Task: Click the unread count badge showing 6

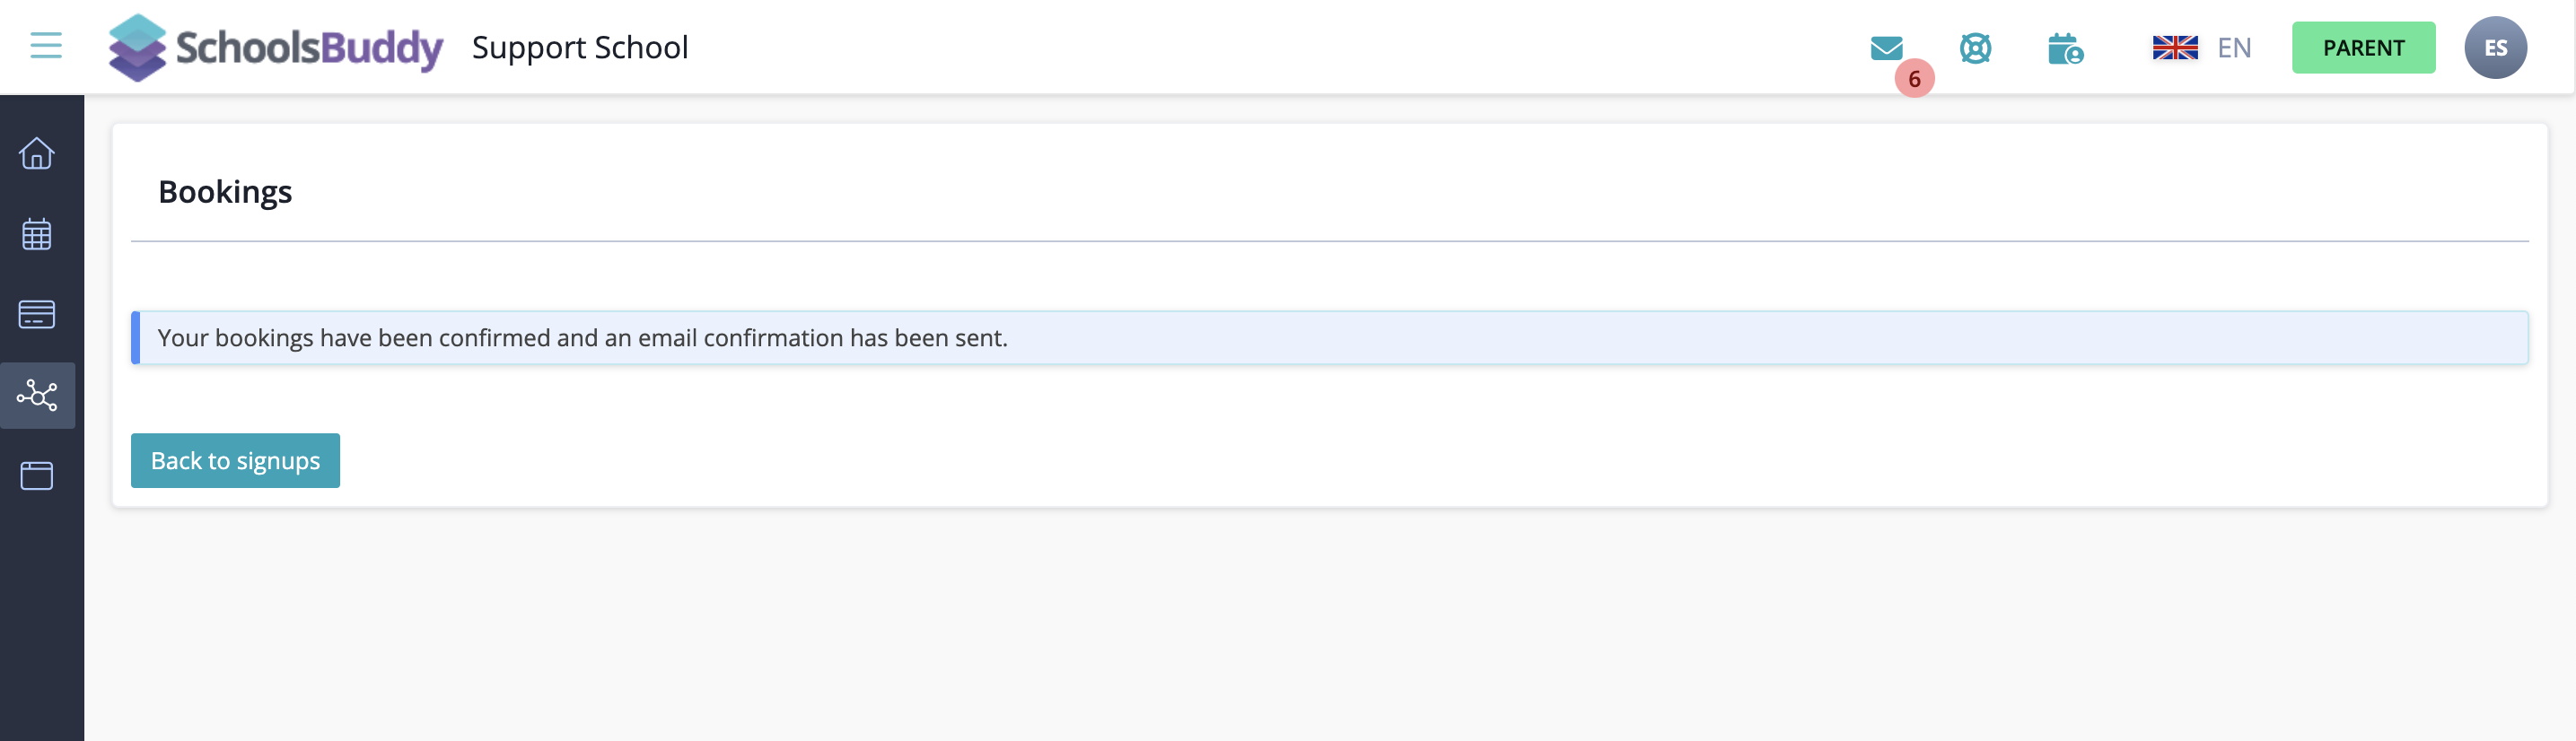Action: tap(1914, 79)
